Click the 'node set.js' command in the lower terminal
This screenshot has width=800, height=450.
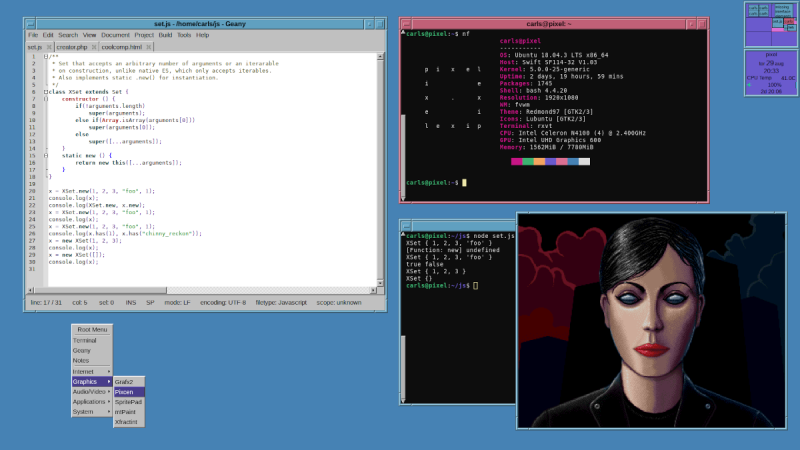(493, 236)
